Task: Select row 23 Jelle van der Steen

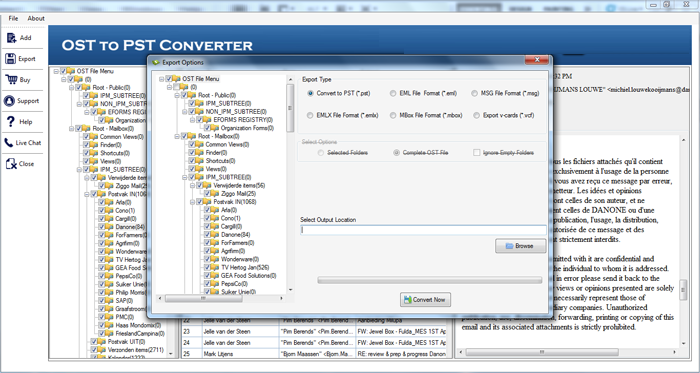Action: pos(314,332)
